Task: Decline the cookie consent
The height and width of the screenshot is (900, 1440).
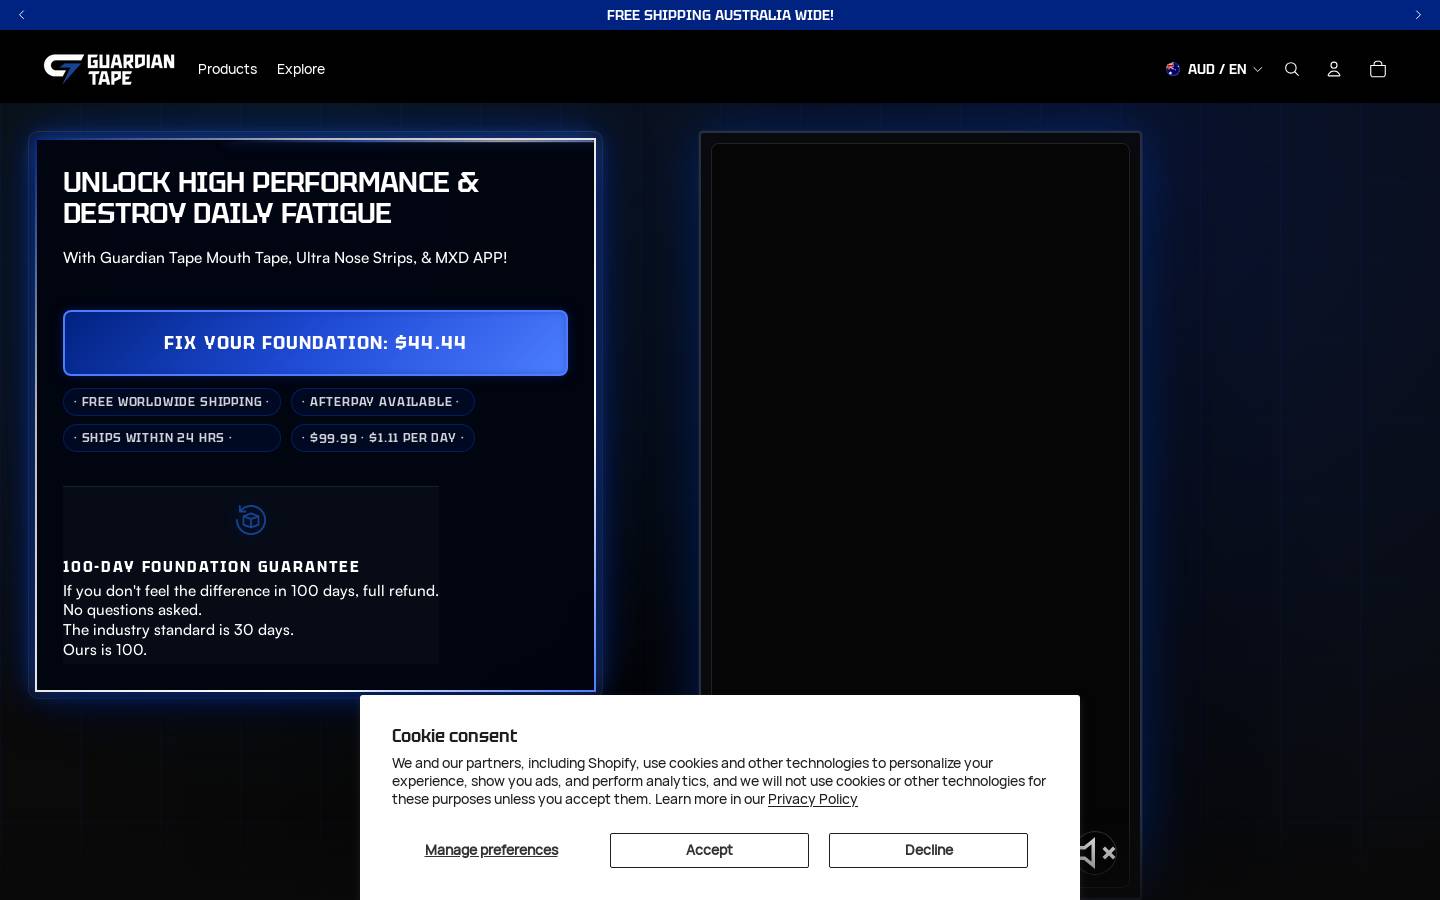Action: coord(928,850)
